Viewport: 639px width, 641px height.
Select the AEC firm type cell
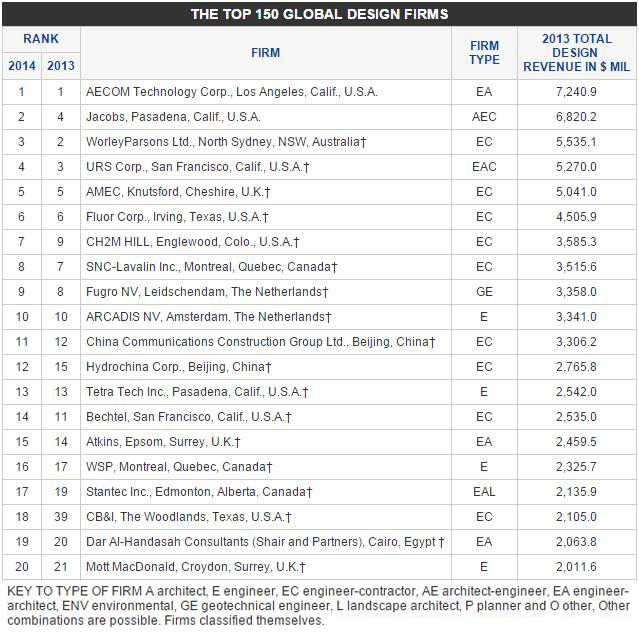click(484, 117)
